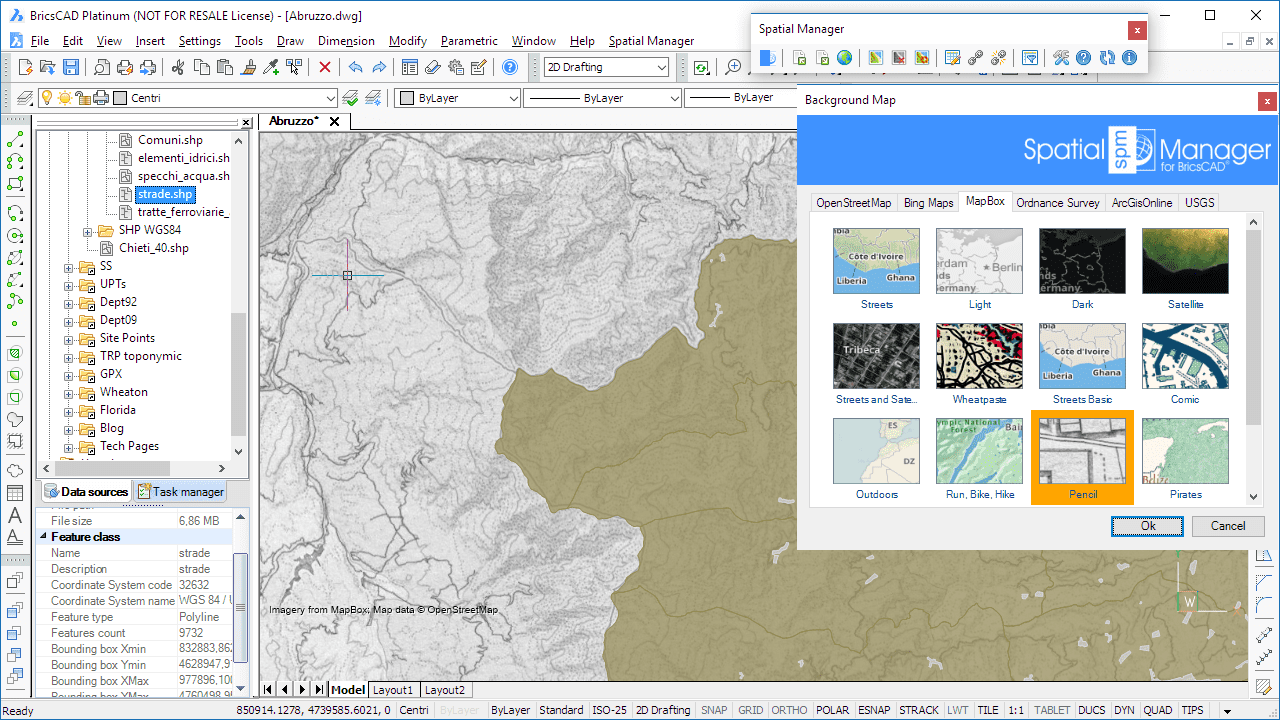
Task: Toggle LWT in the status bar
Action: click(958, 710)
